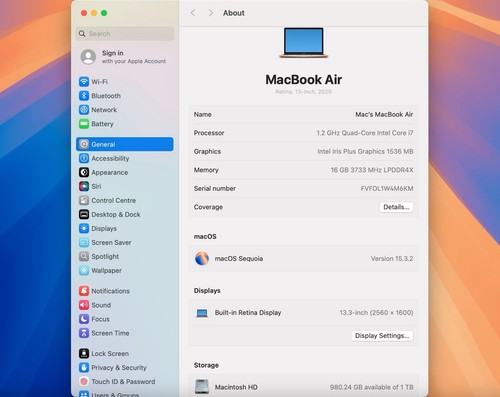Open the Touch ID & Password fingerprint icon
Screen dimensions: 500x397
[84, 381]
